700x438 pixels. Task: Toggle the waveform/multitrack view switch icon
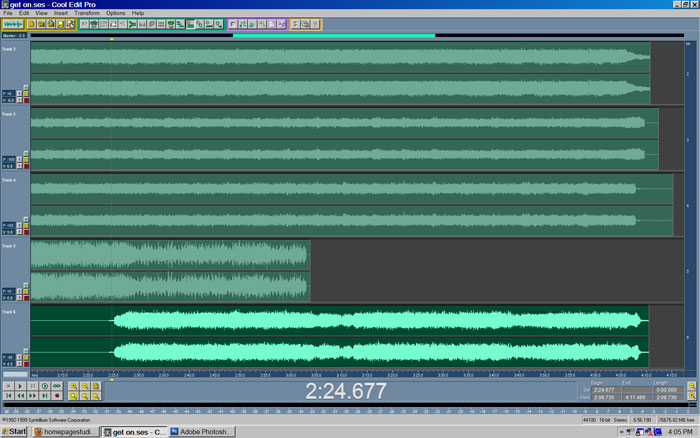[x=13, y=24]
